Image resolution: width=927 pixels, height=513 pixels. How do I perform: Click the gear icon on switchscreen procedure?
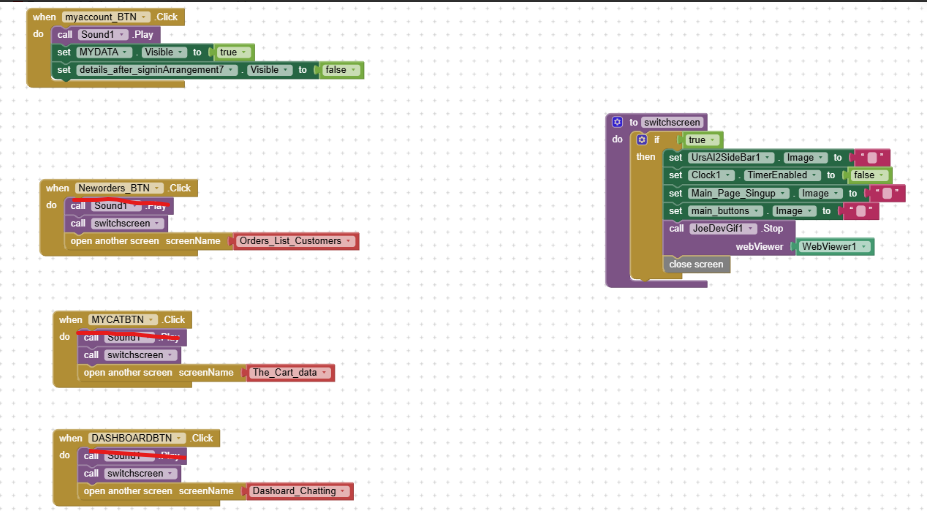(618, 122)
